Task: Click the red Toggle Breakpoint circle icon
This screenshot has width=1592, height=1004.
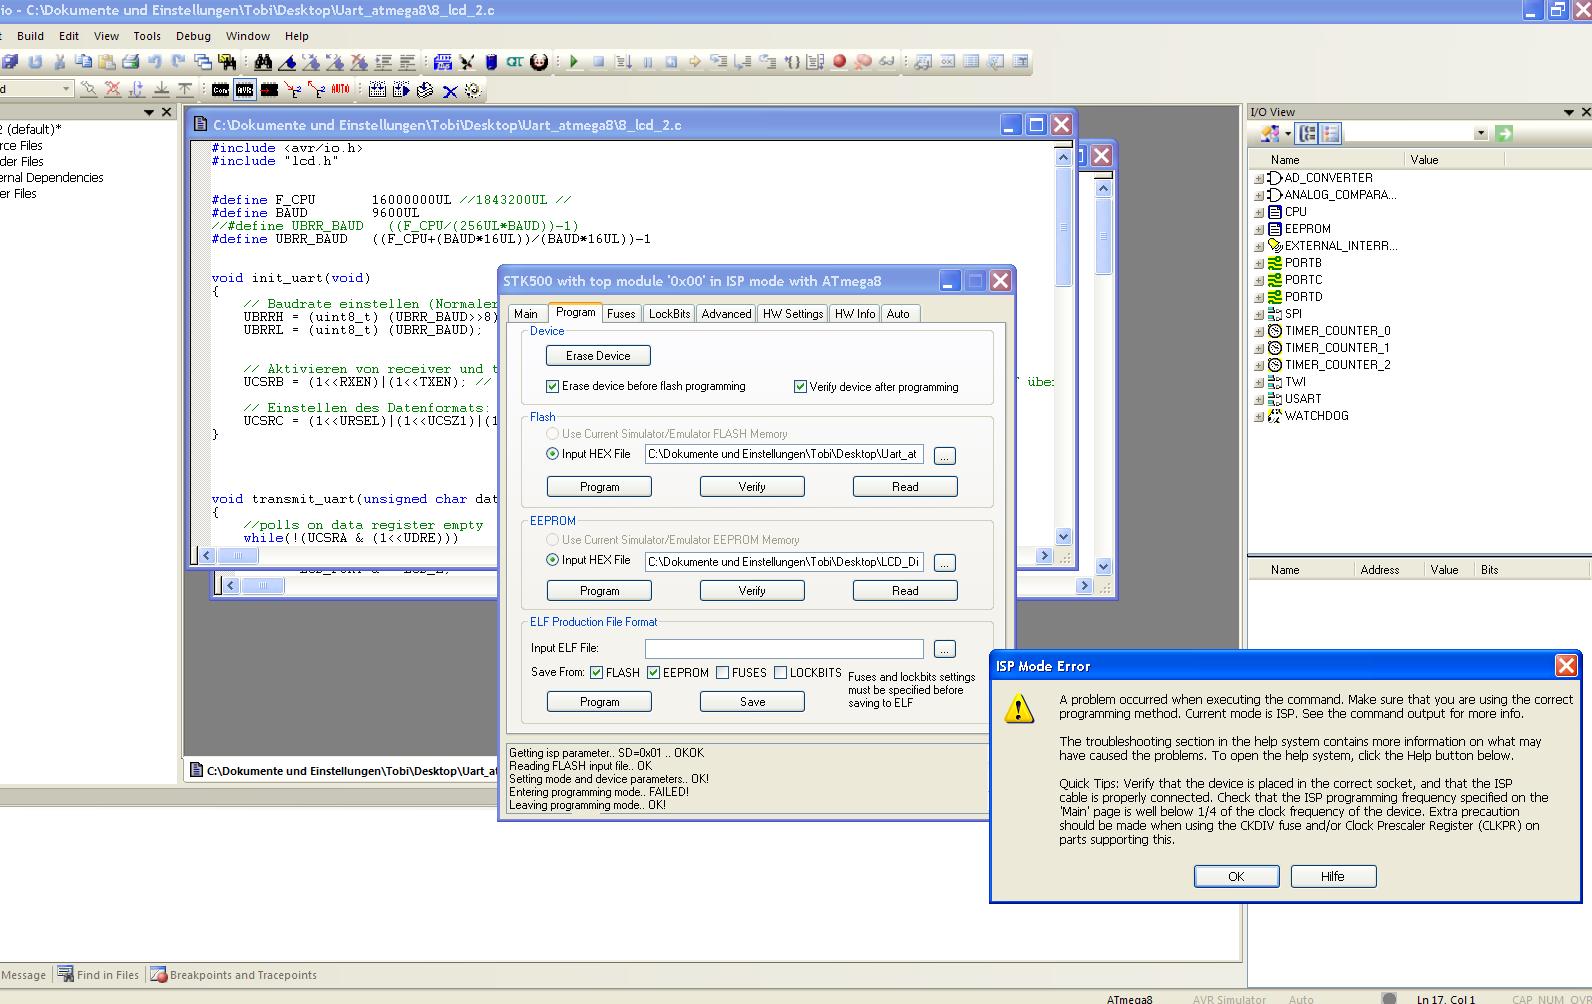Action: coord(839,62)
